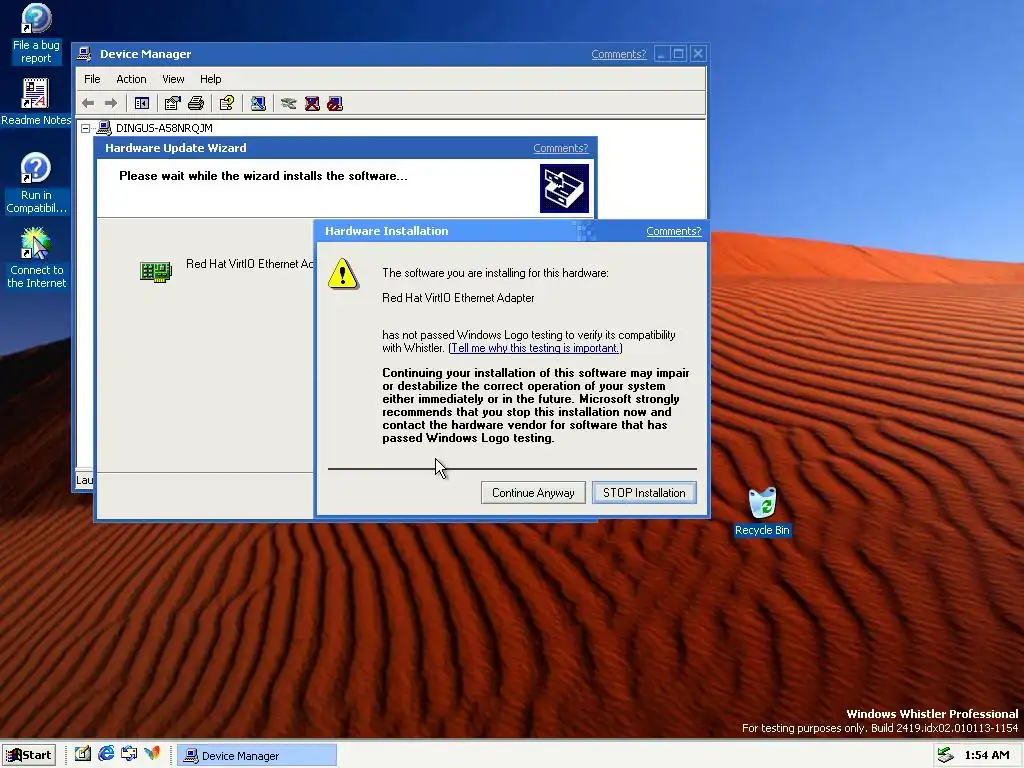1024x768 pixels.
Task: Maximize the Device Manager window
Action: tap(679, 54)
